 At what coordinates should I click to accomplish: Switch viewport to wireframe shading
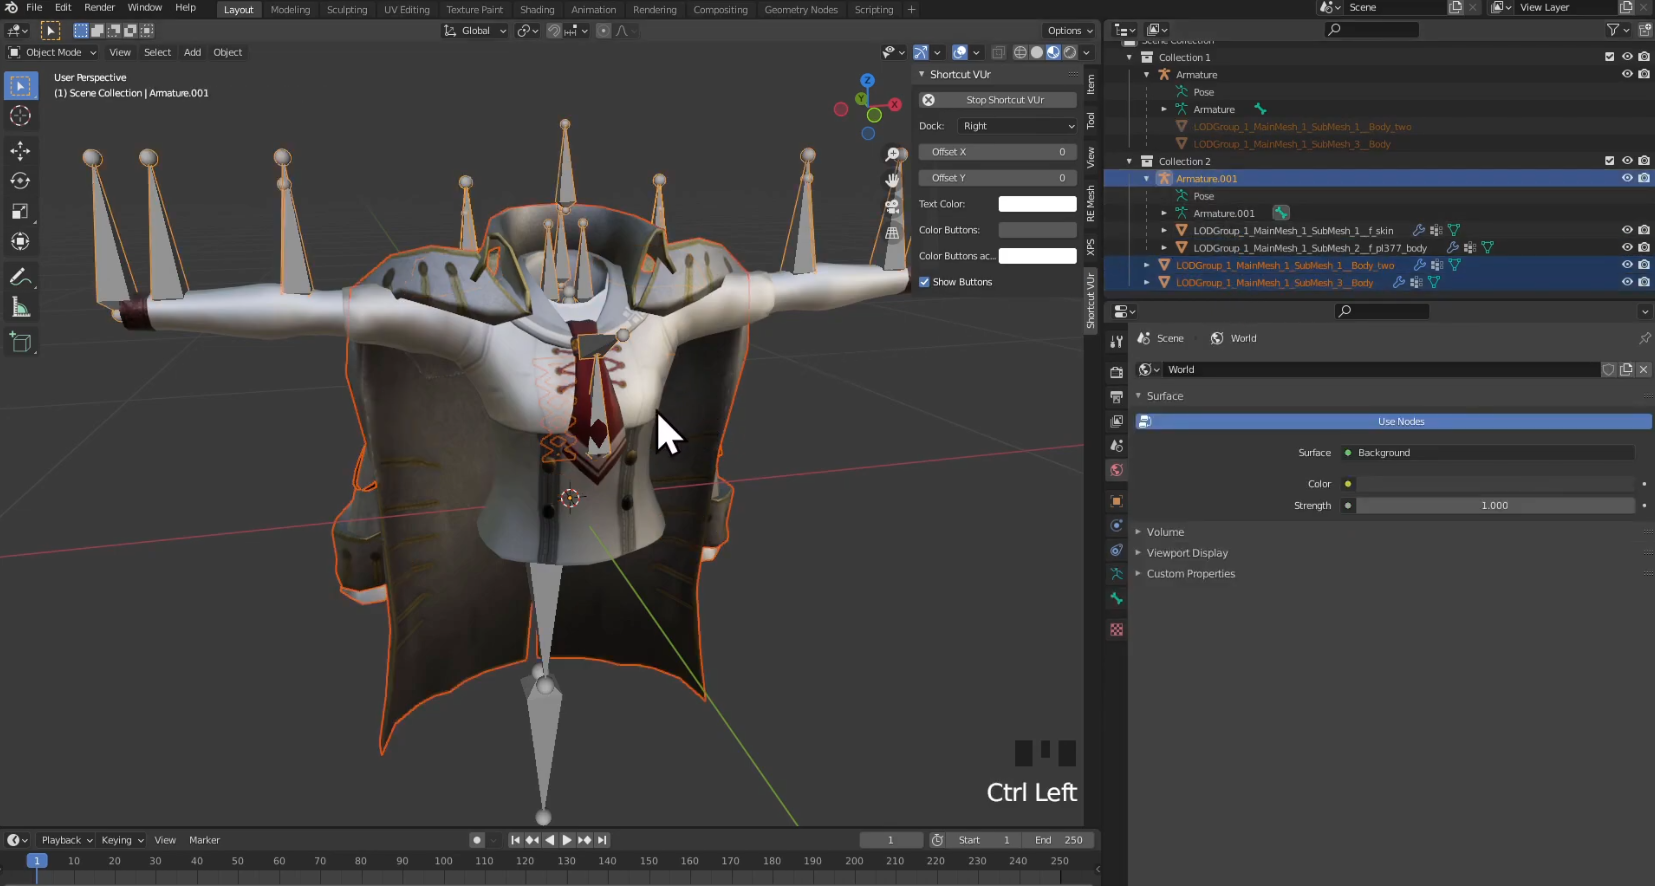pos(1020,52)
